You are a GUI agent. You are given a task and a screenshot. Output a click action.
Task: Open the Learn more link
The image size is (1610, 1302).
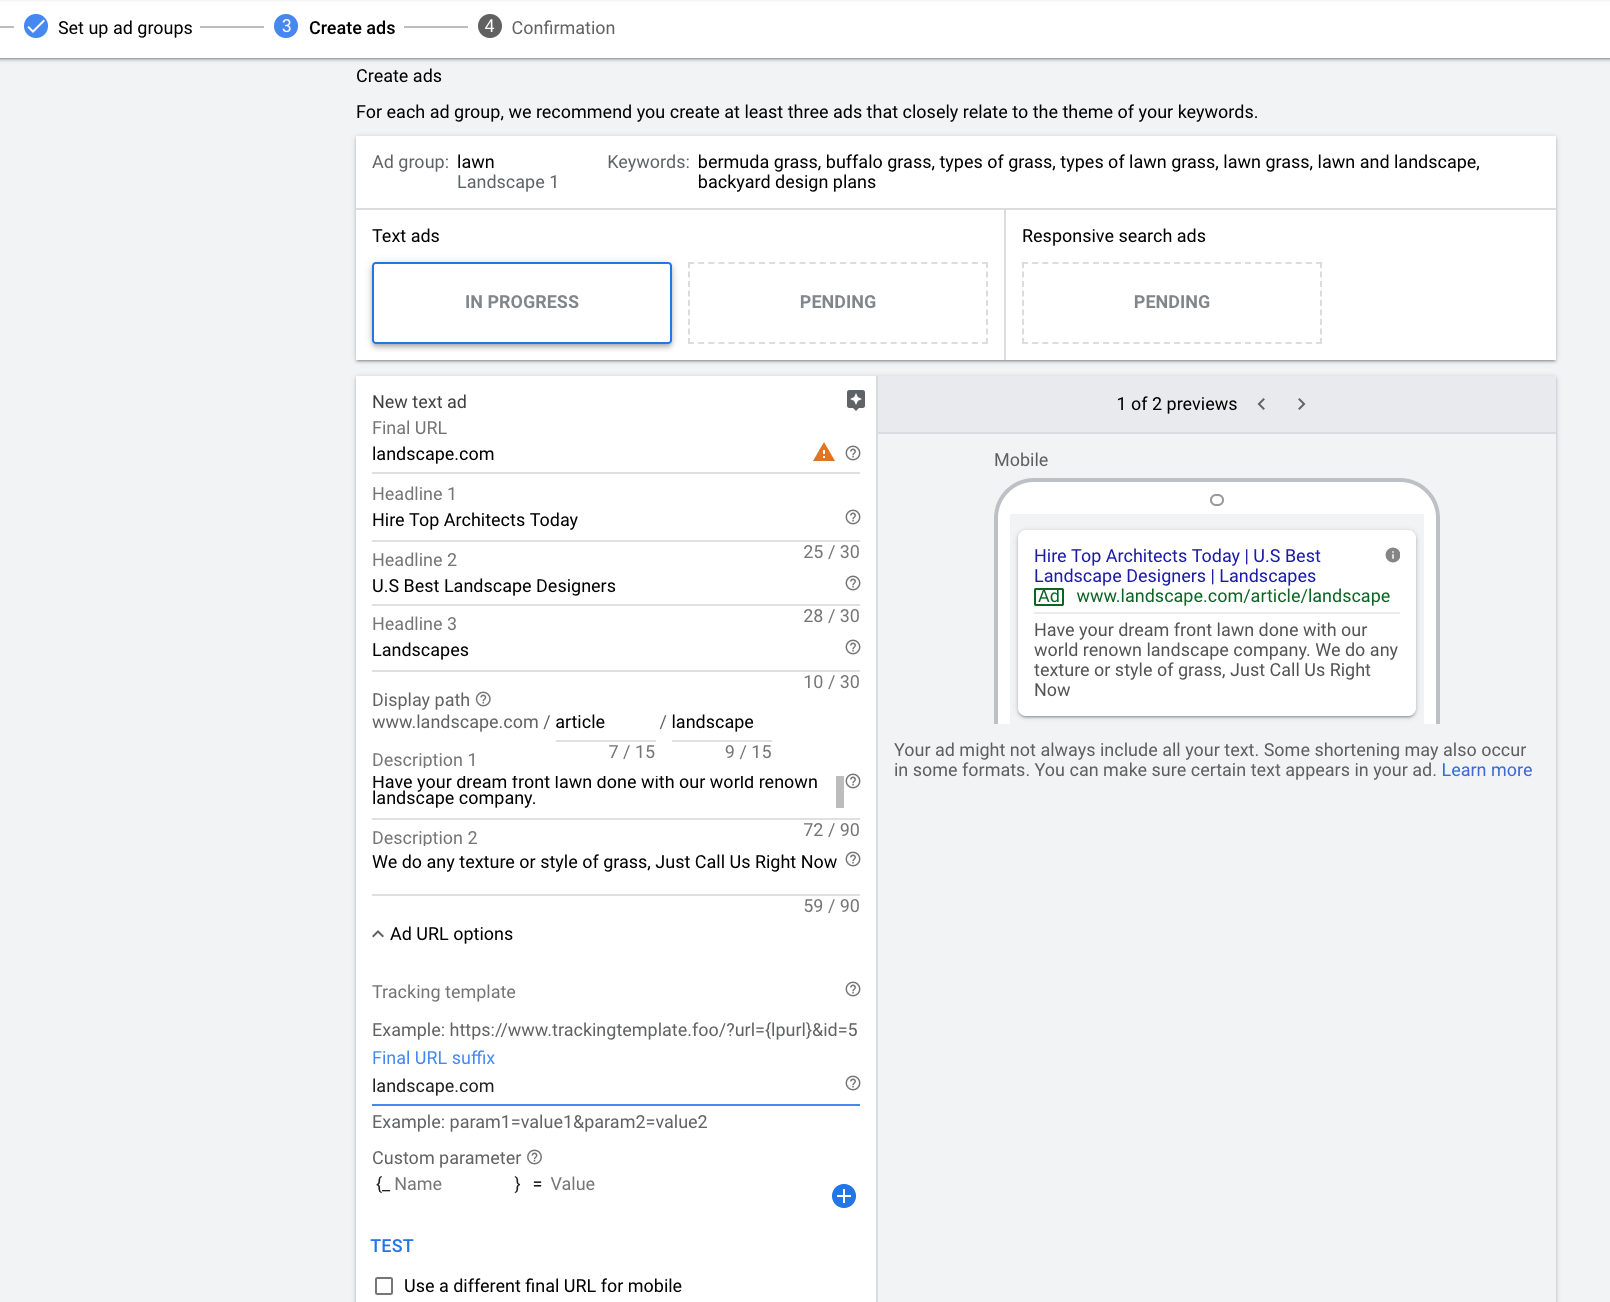coord(1486,770)
